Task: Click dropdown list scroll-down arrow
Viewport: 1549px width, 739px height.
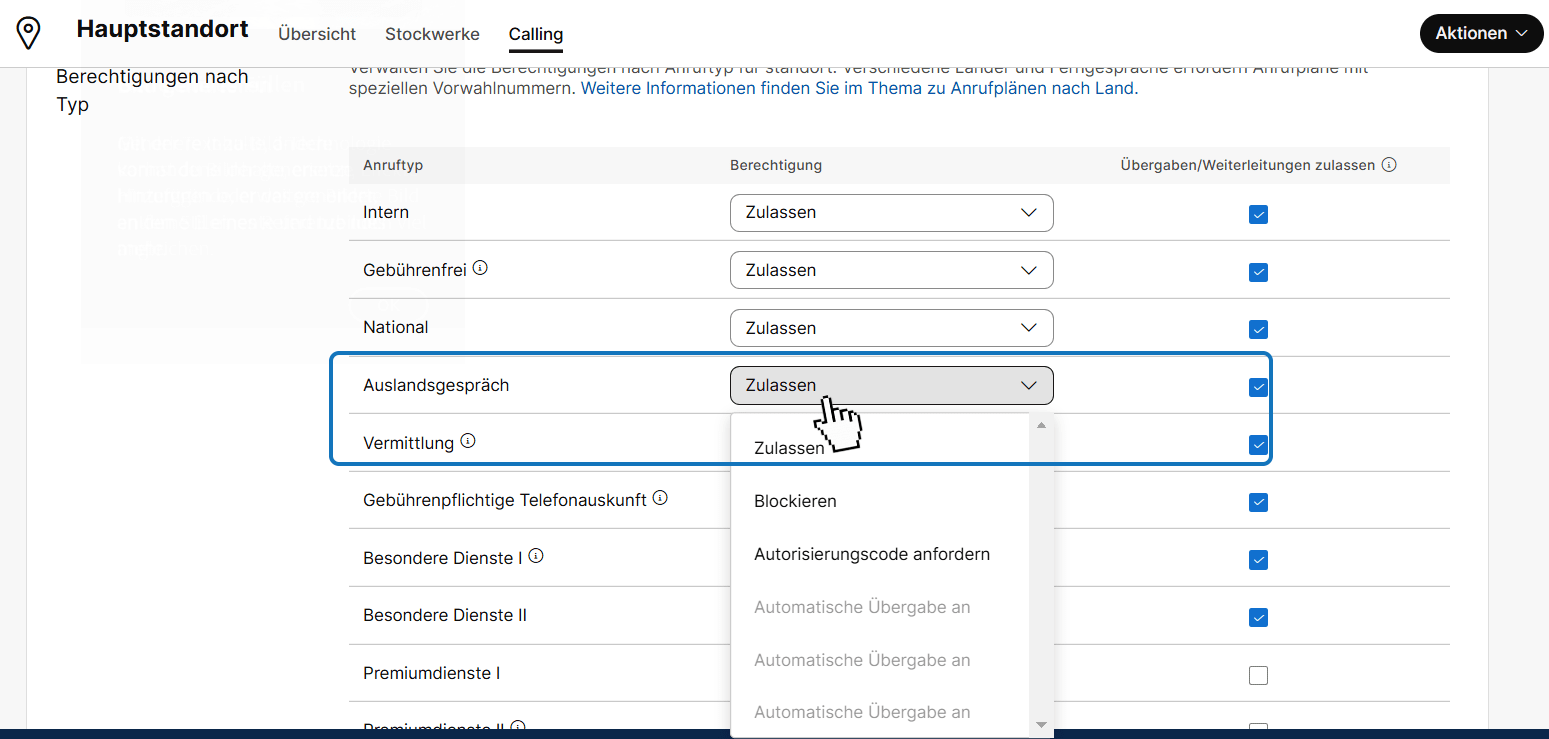Action: pyautogui.click(x=1041, y=724)
